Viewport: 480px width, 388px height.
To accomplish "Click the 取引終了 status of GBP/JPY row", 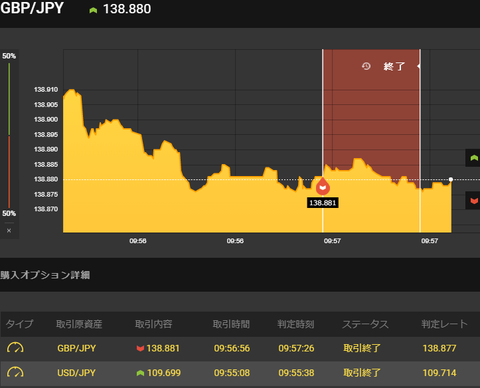I will (362, 348).
